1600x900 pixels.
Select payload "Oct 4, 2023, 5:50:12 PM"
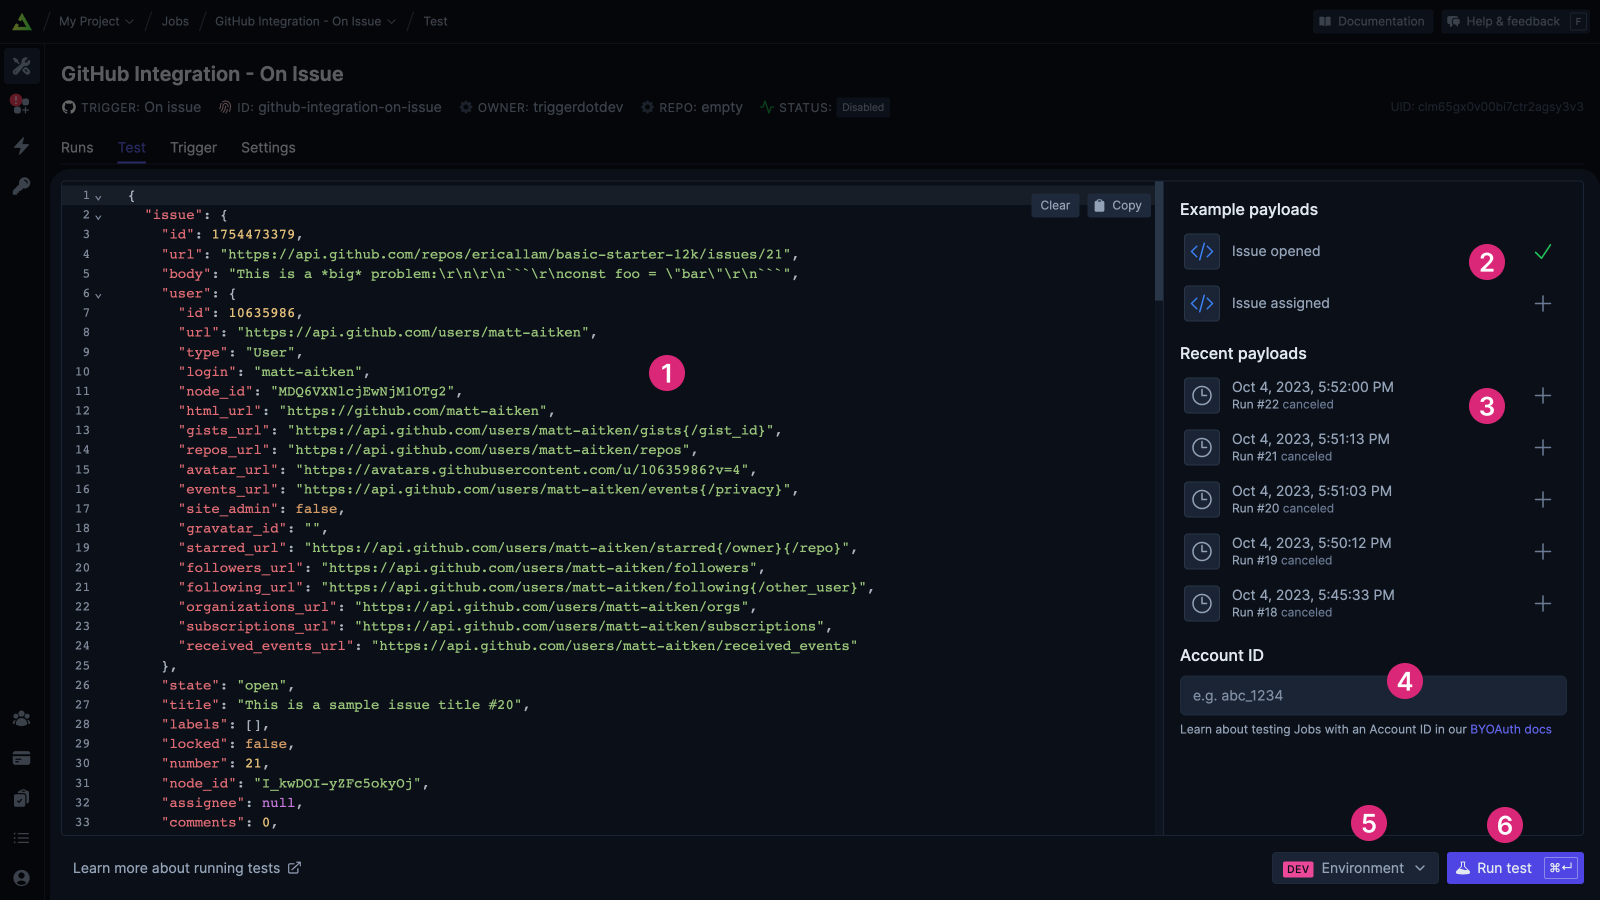(1312, 543)
